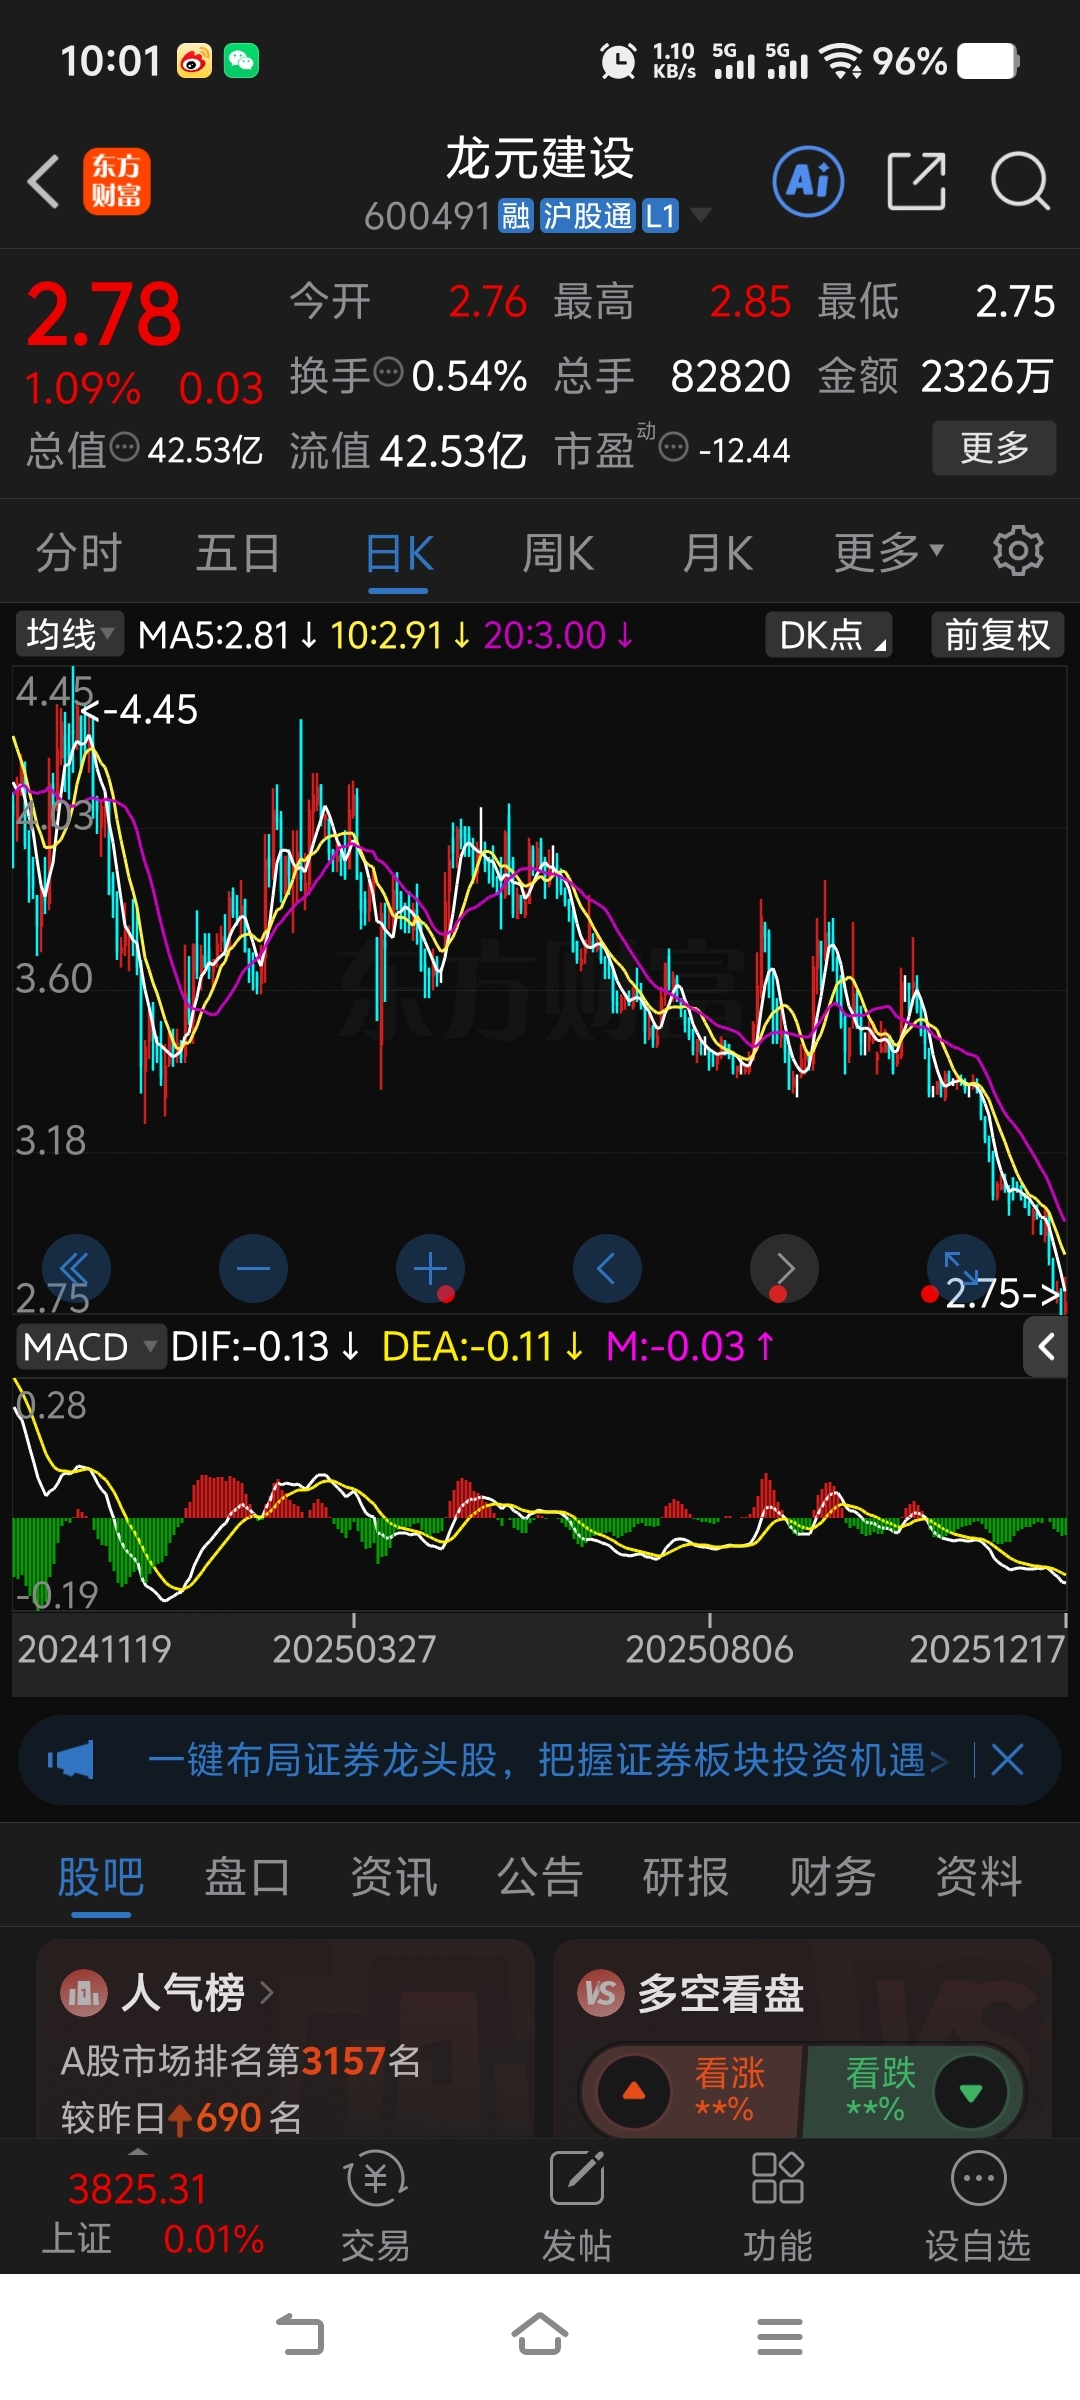
Task: Tap the L1 level tag
Action: pos(660,215)
